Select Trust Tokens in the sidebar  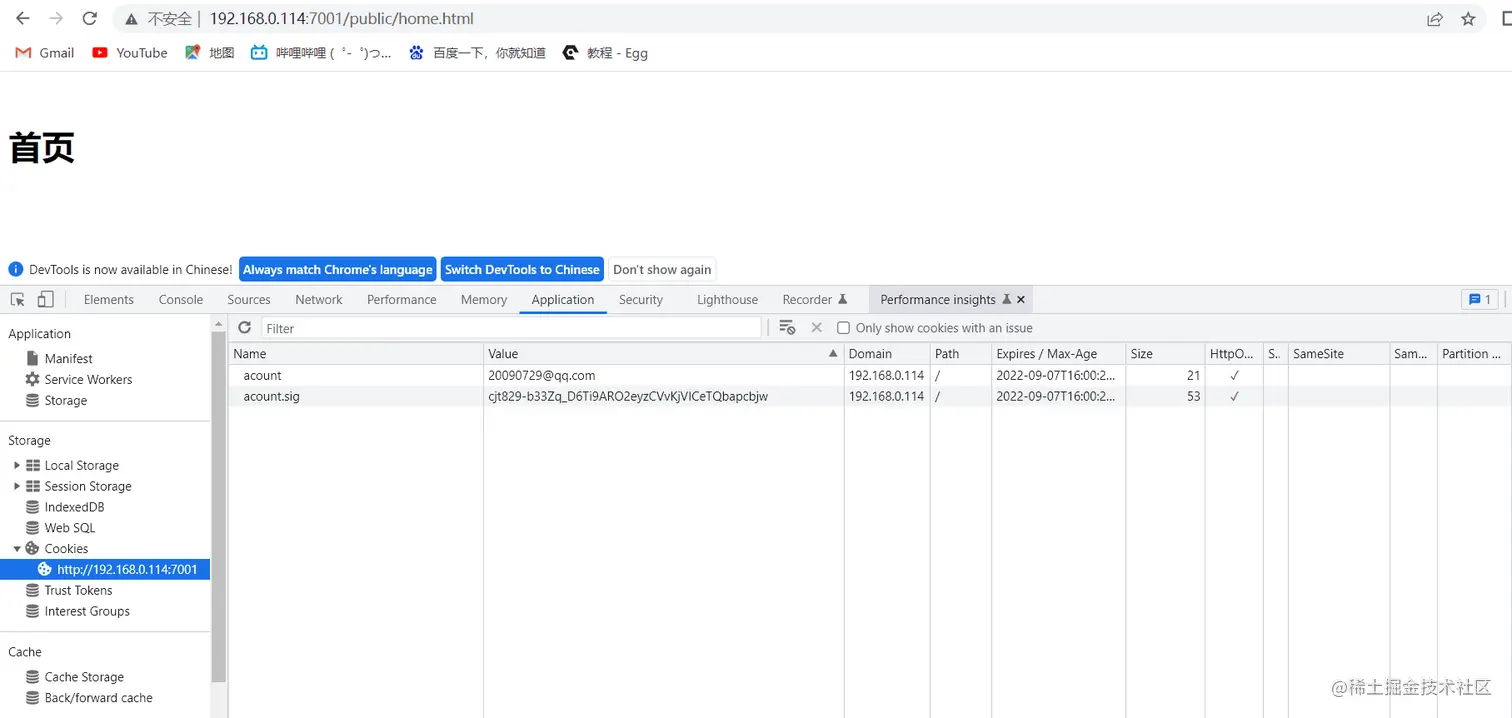coord(69,590)
